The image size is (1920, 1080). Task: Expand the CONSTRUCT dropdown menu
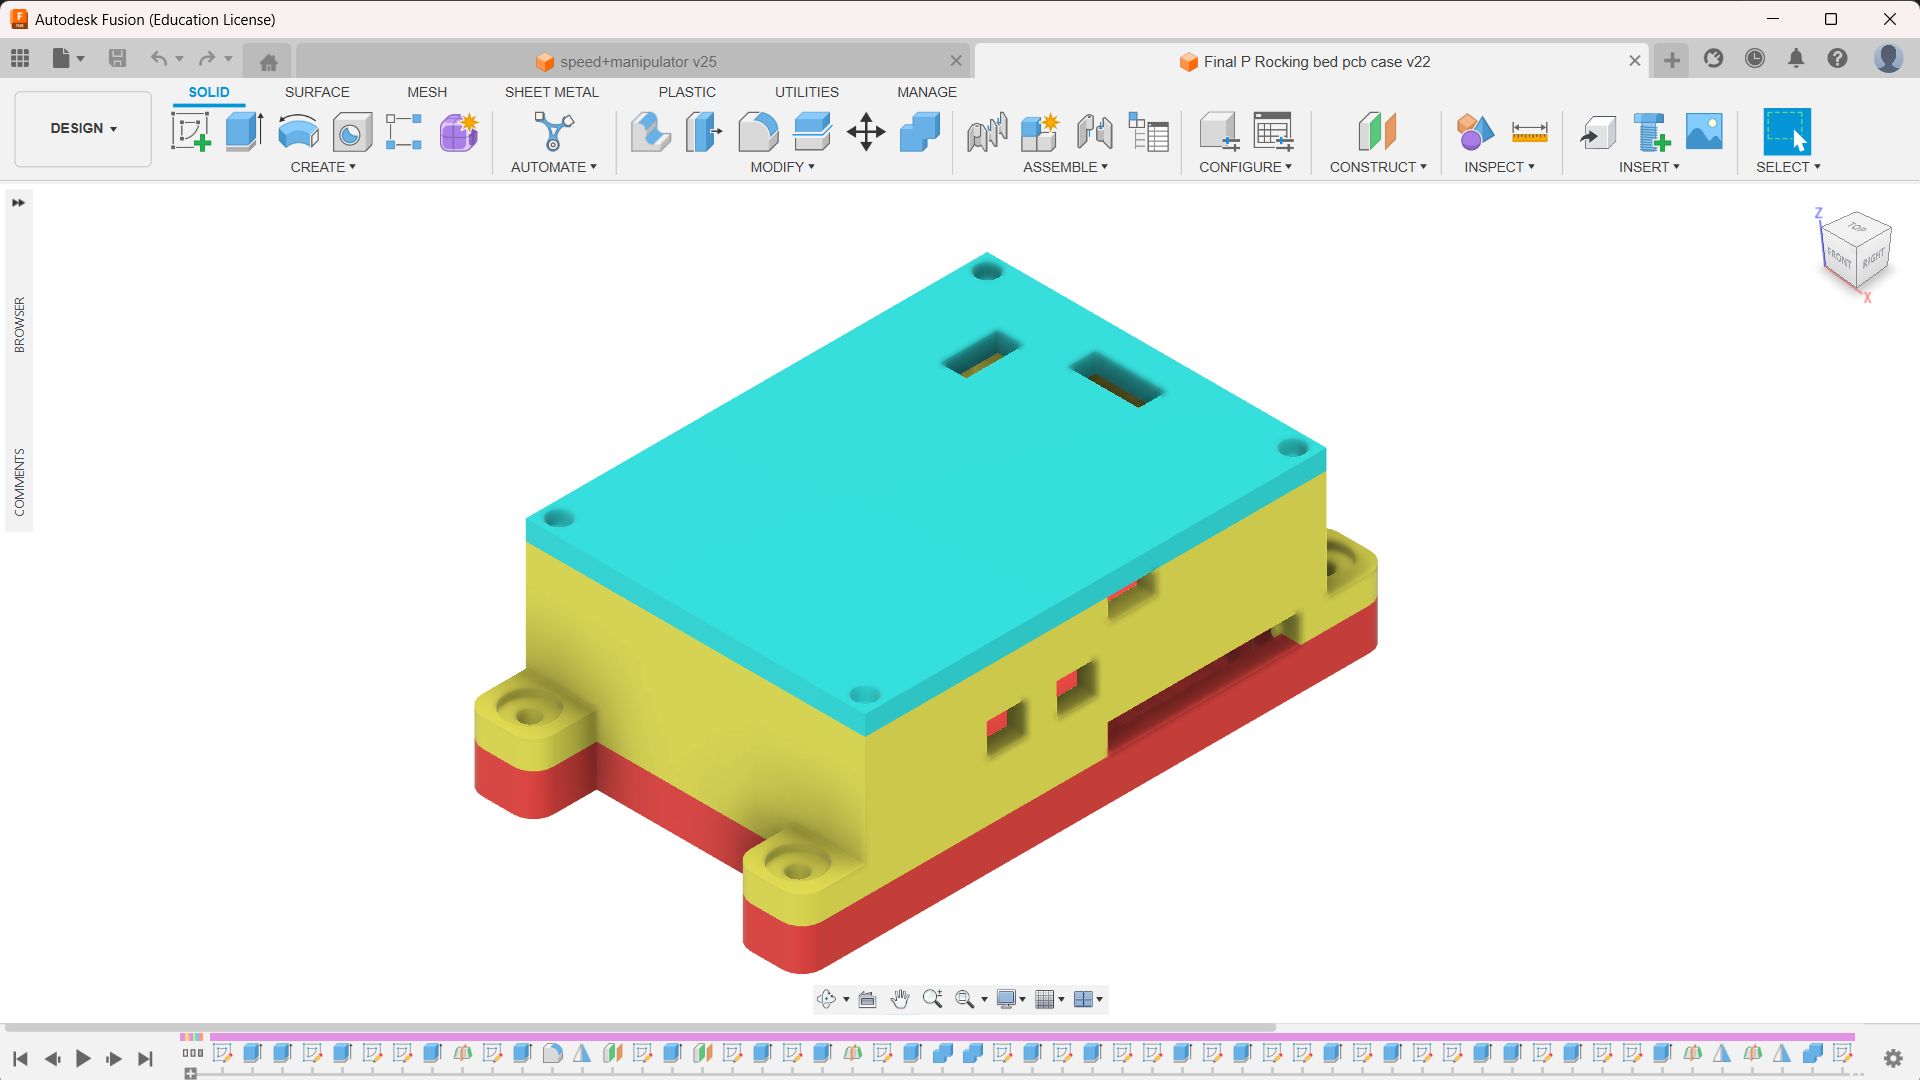coord(1377,167)
